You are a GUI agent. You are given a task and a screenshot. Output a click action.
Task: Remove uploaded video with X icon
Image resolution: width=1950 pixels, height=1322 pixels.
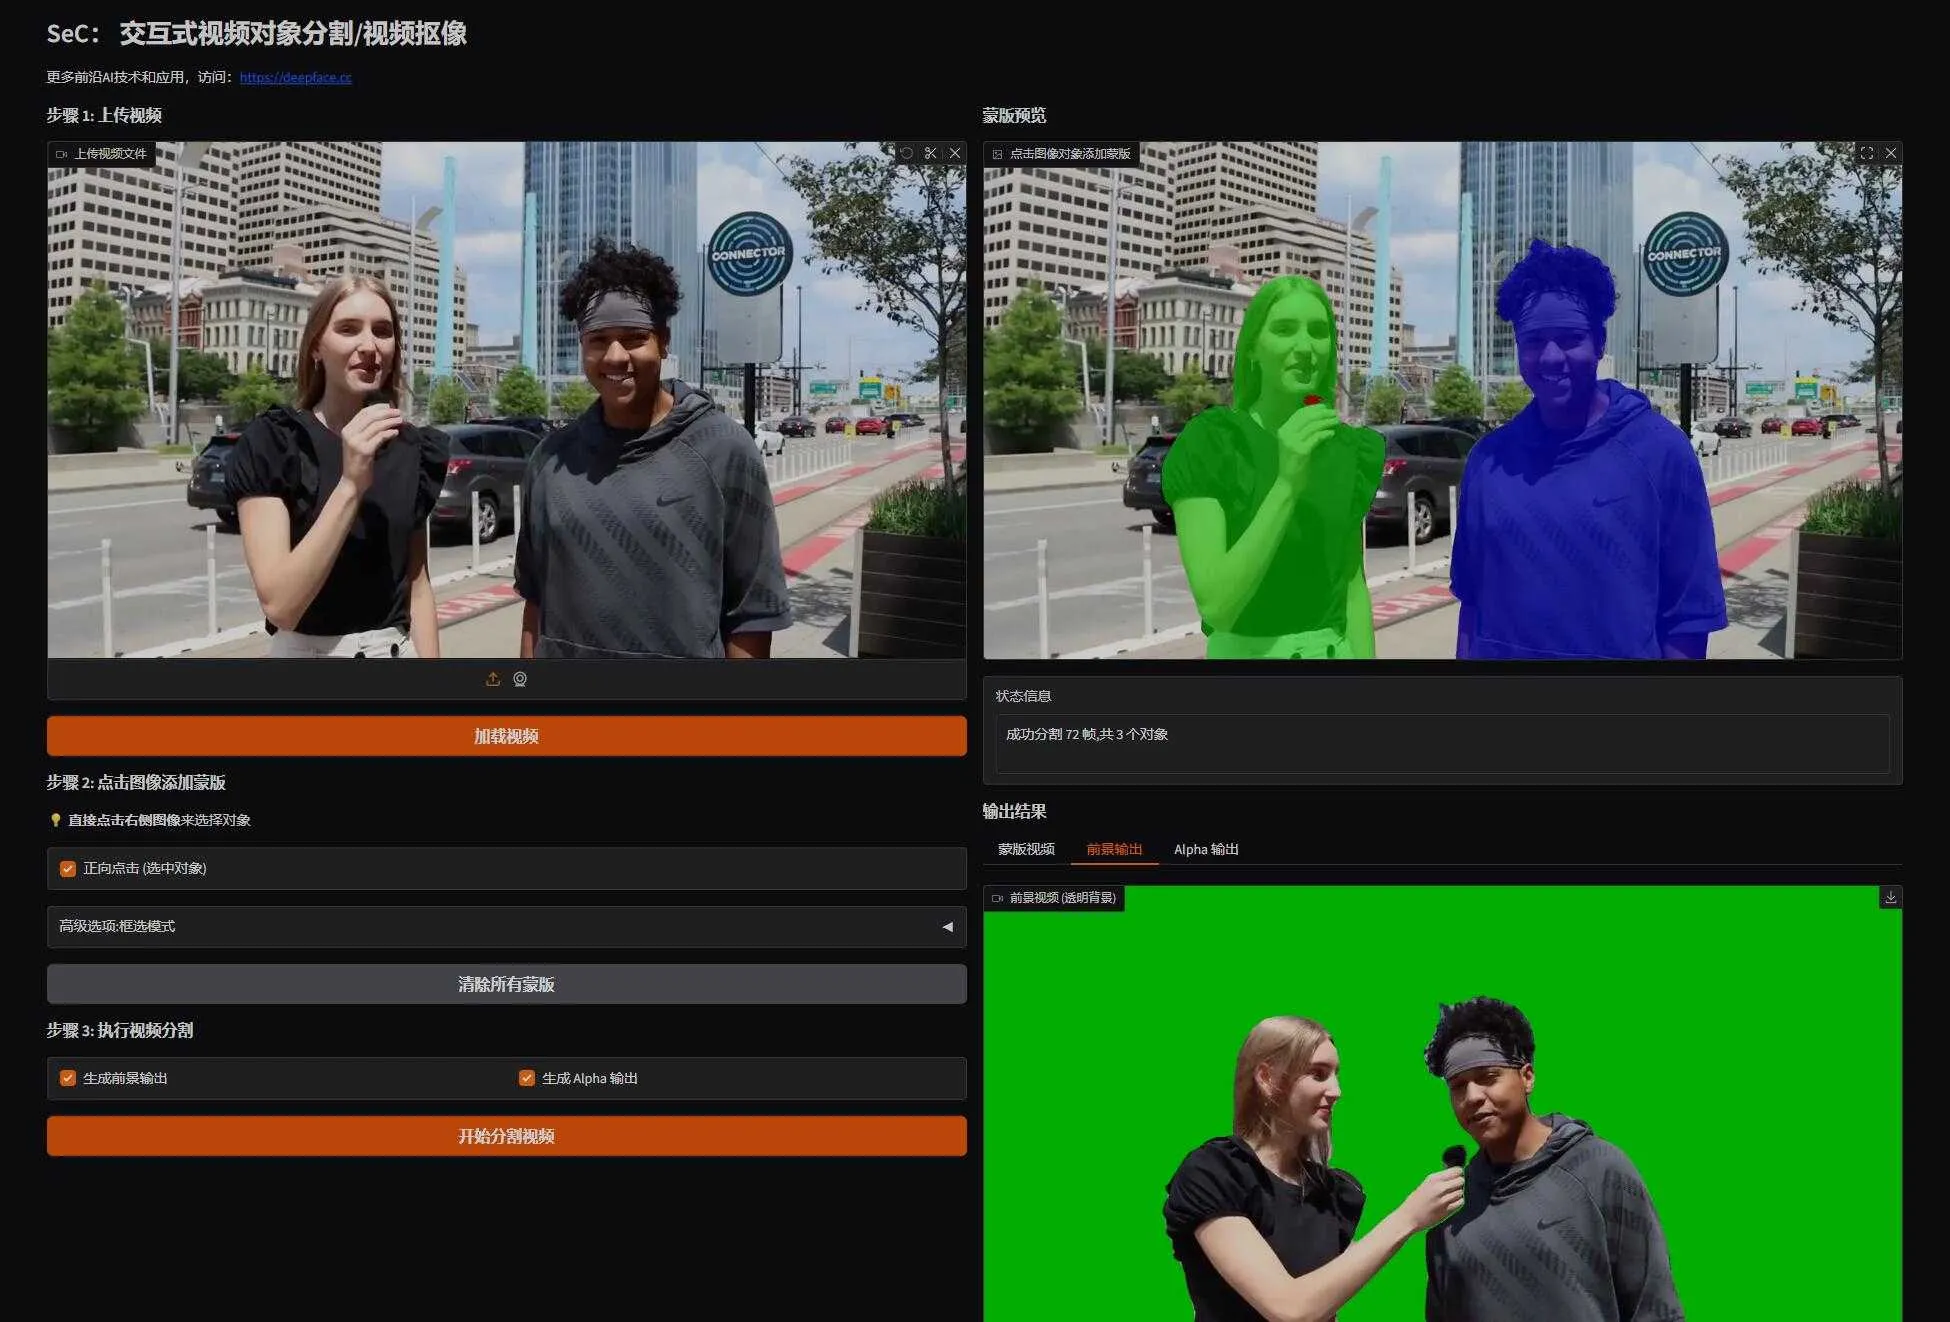955,153
